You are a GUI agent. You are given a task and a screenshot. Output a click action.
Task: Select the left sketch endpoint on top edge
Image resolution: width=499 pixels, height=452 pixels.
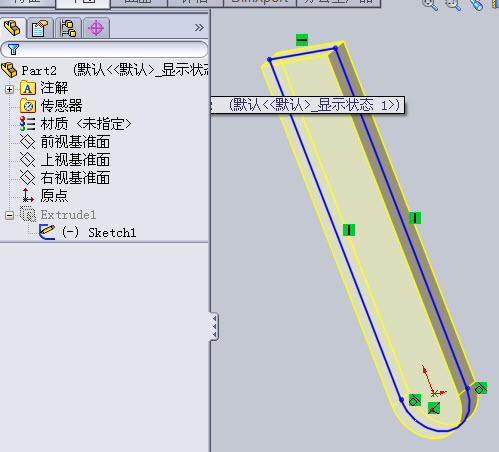click(x=269, y=60)
